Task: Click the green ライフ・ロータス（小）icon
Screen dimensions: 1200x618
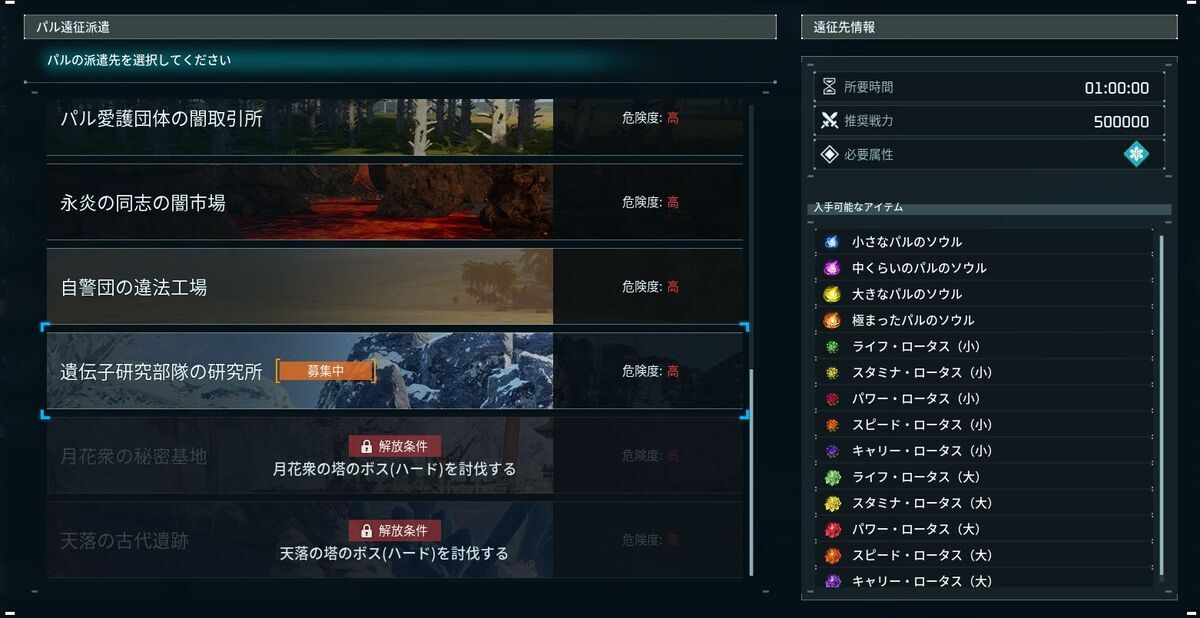Action: (x=831, y=347)
